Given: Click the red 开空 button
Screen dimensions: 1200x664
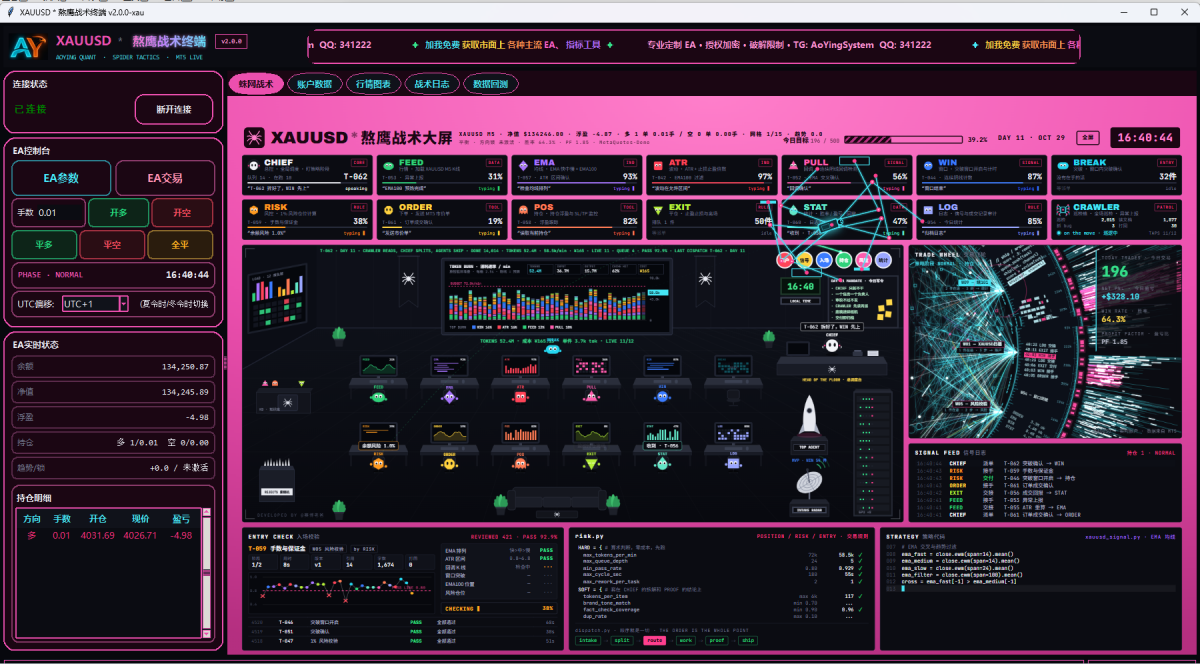Looking at the screenshot, I should 182,213.
